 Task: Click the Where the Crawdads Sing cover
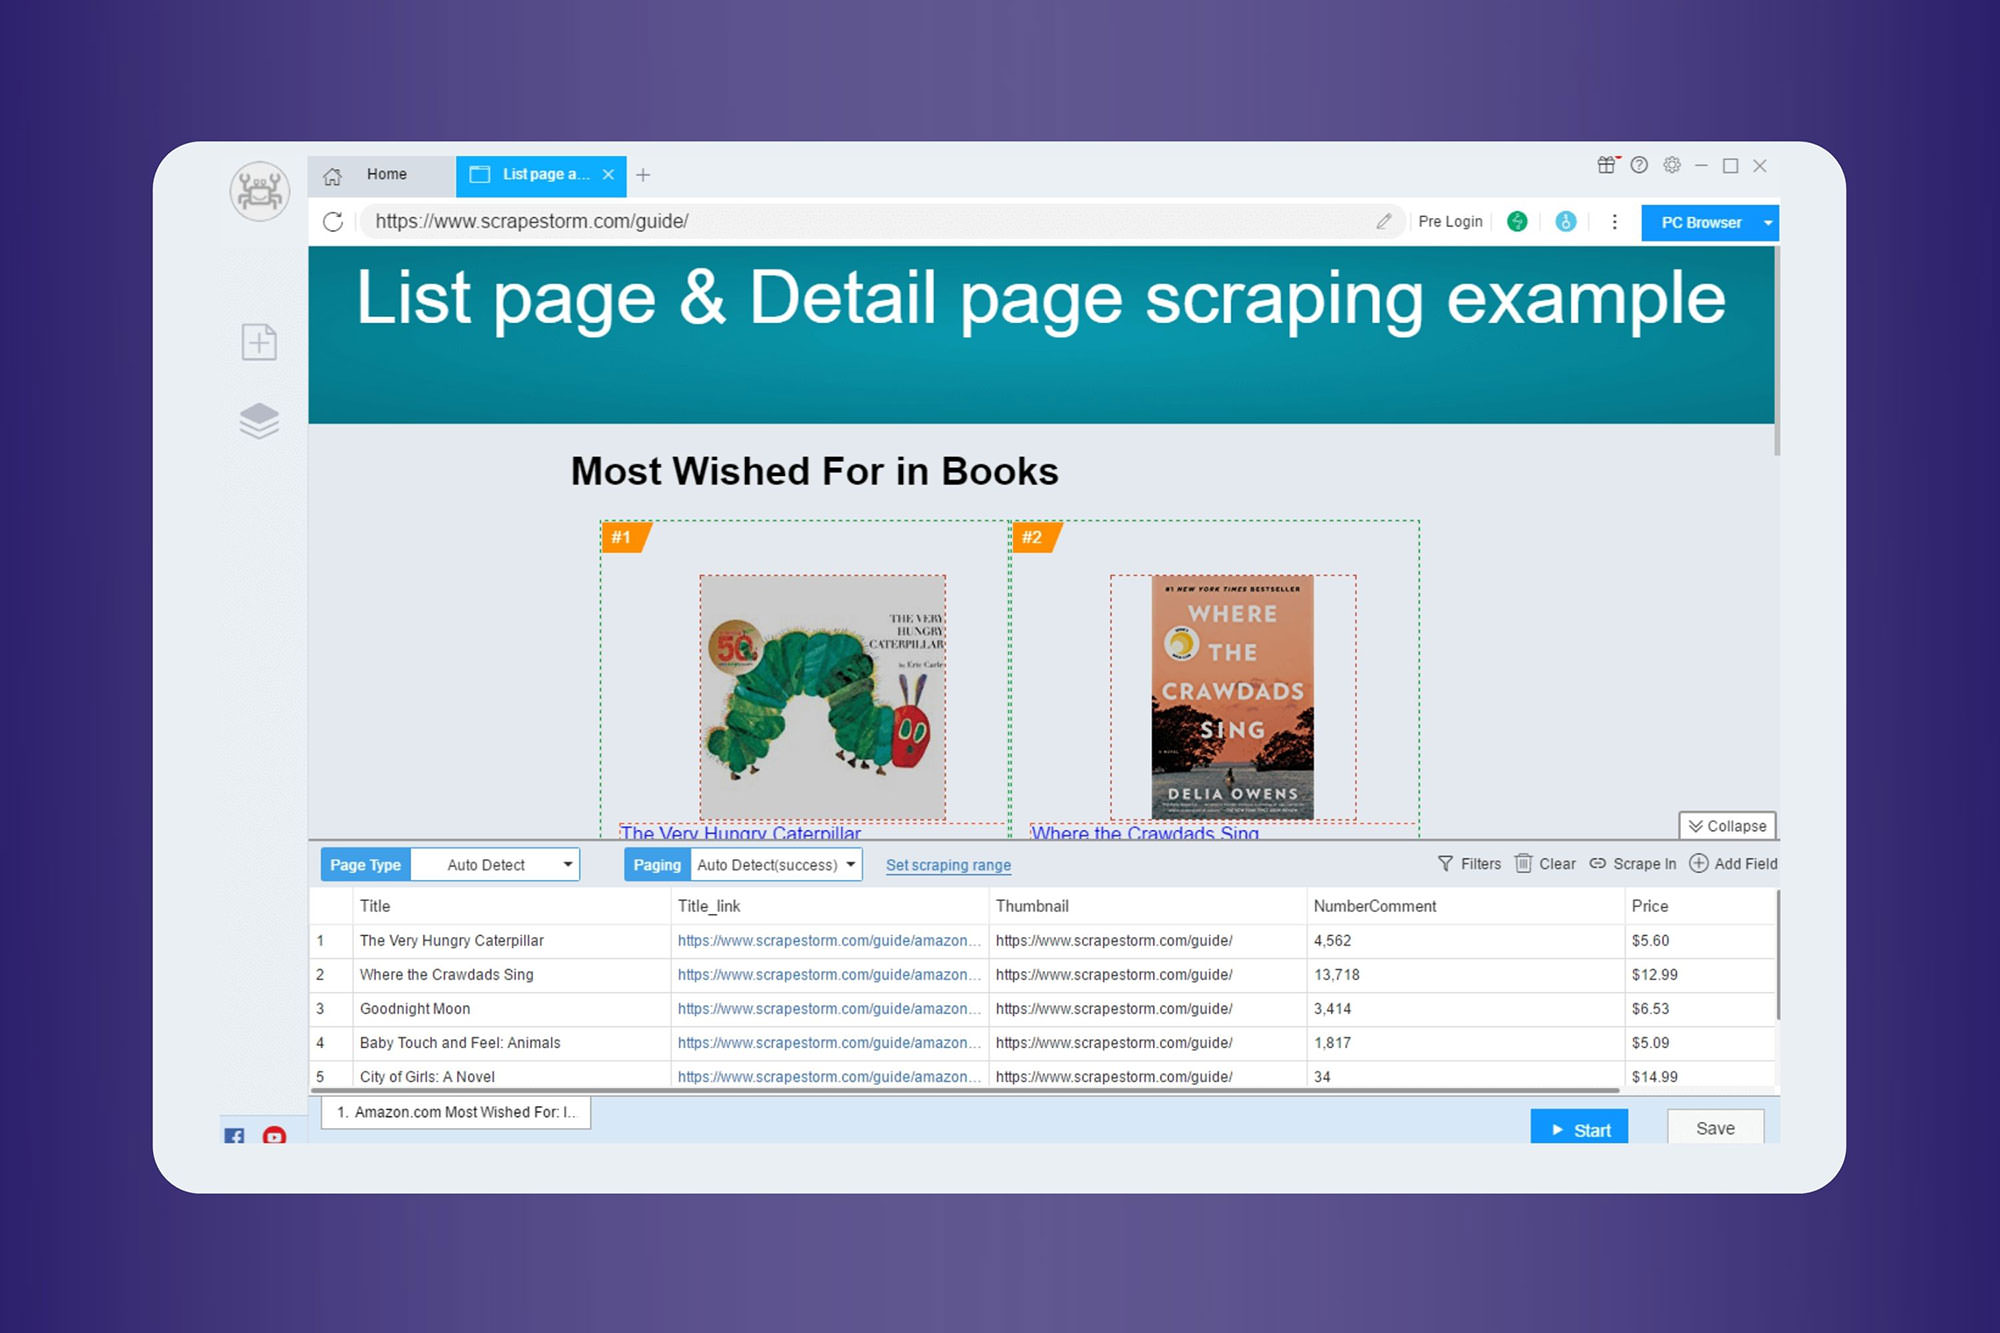coord(1232,697)
